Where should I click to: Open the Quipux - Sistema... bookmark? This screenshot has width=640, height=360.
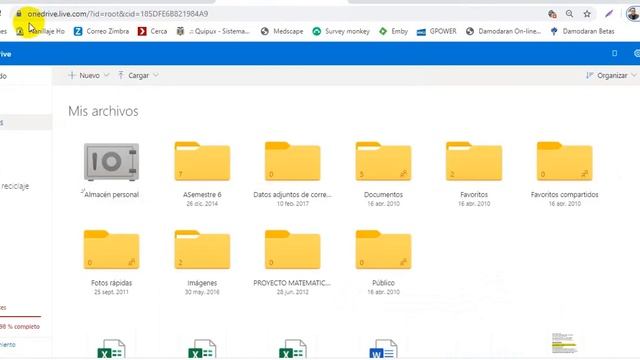click(x=213, y=31)
